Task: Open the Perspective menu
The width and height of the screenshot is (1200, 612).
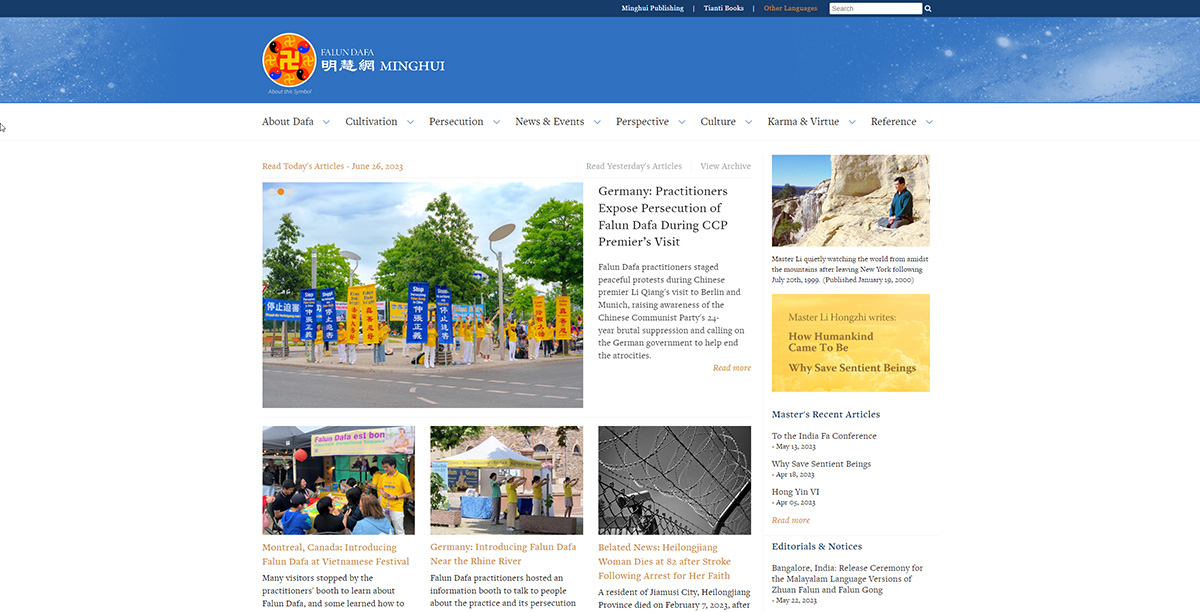Action: (642, 122)
